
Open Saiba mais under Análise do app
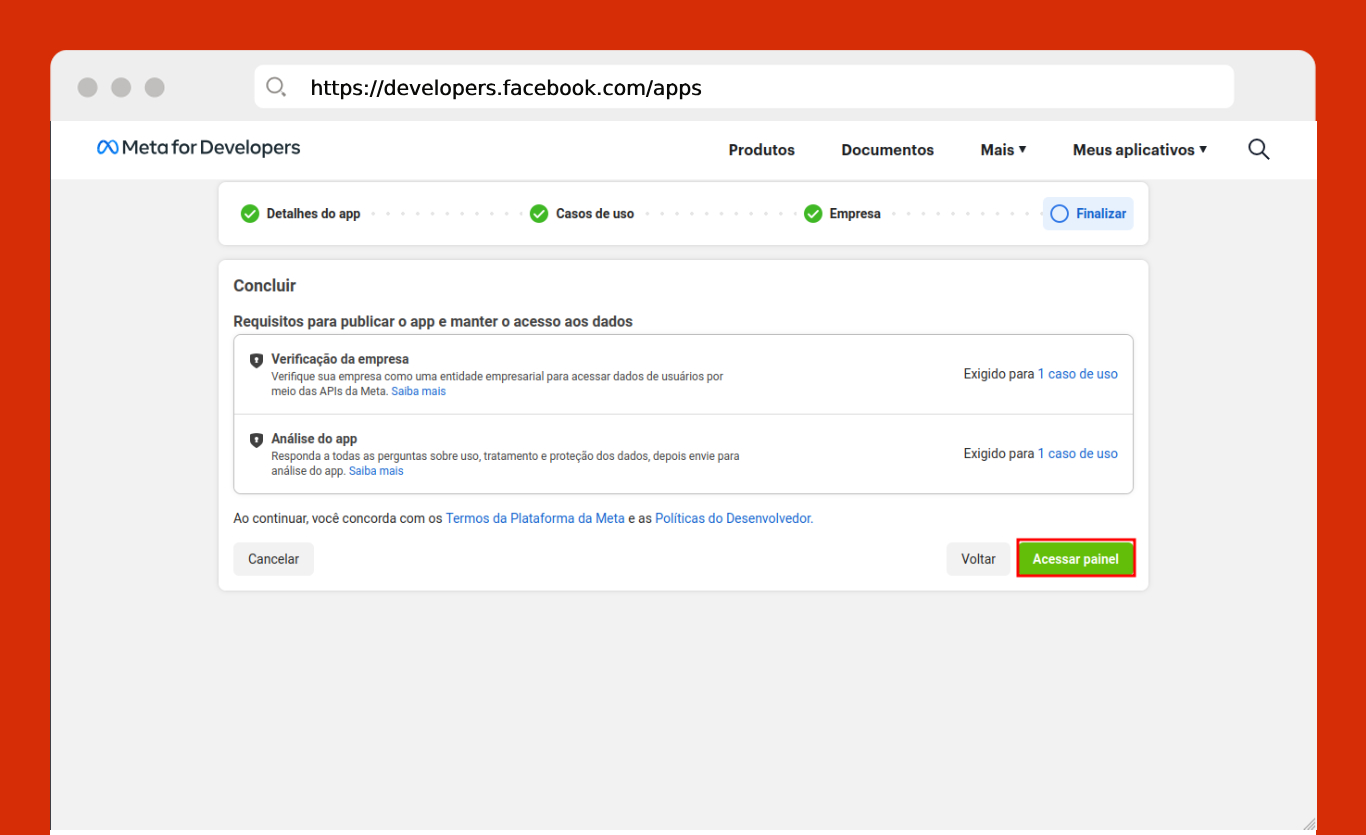[376, 470]
